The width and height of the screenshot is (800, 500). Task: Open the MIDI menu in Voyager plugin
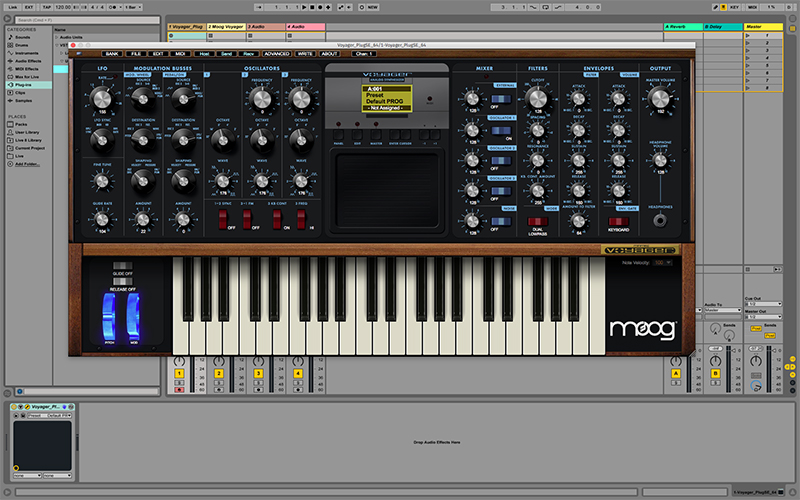pos(180,54)
